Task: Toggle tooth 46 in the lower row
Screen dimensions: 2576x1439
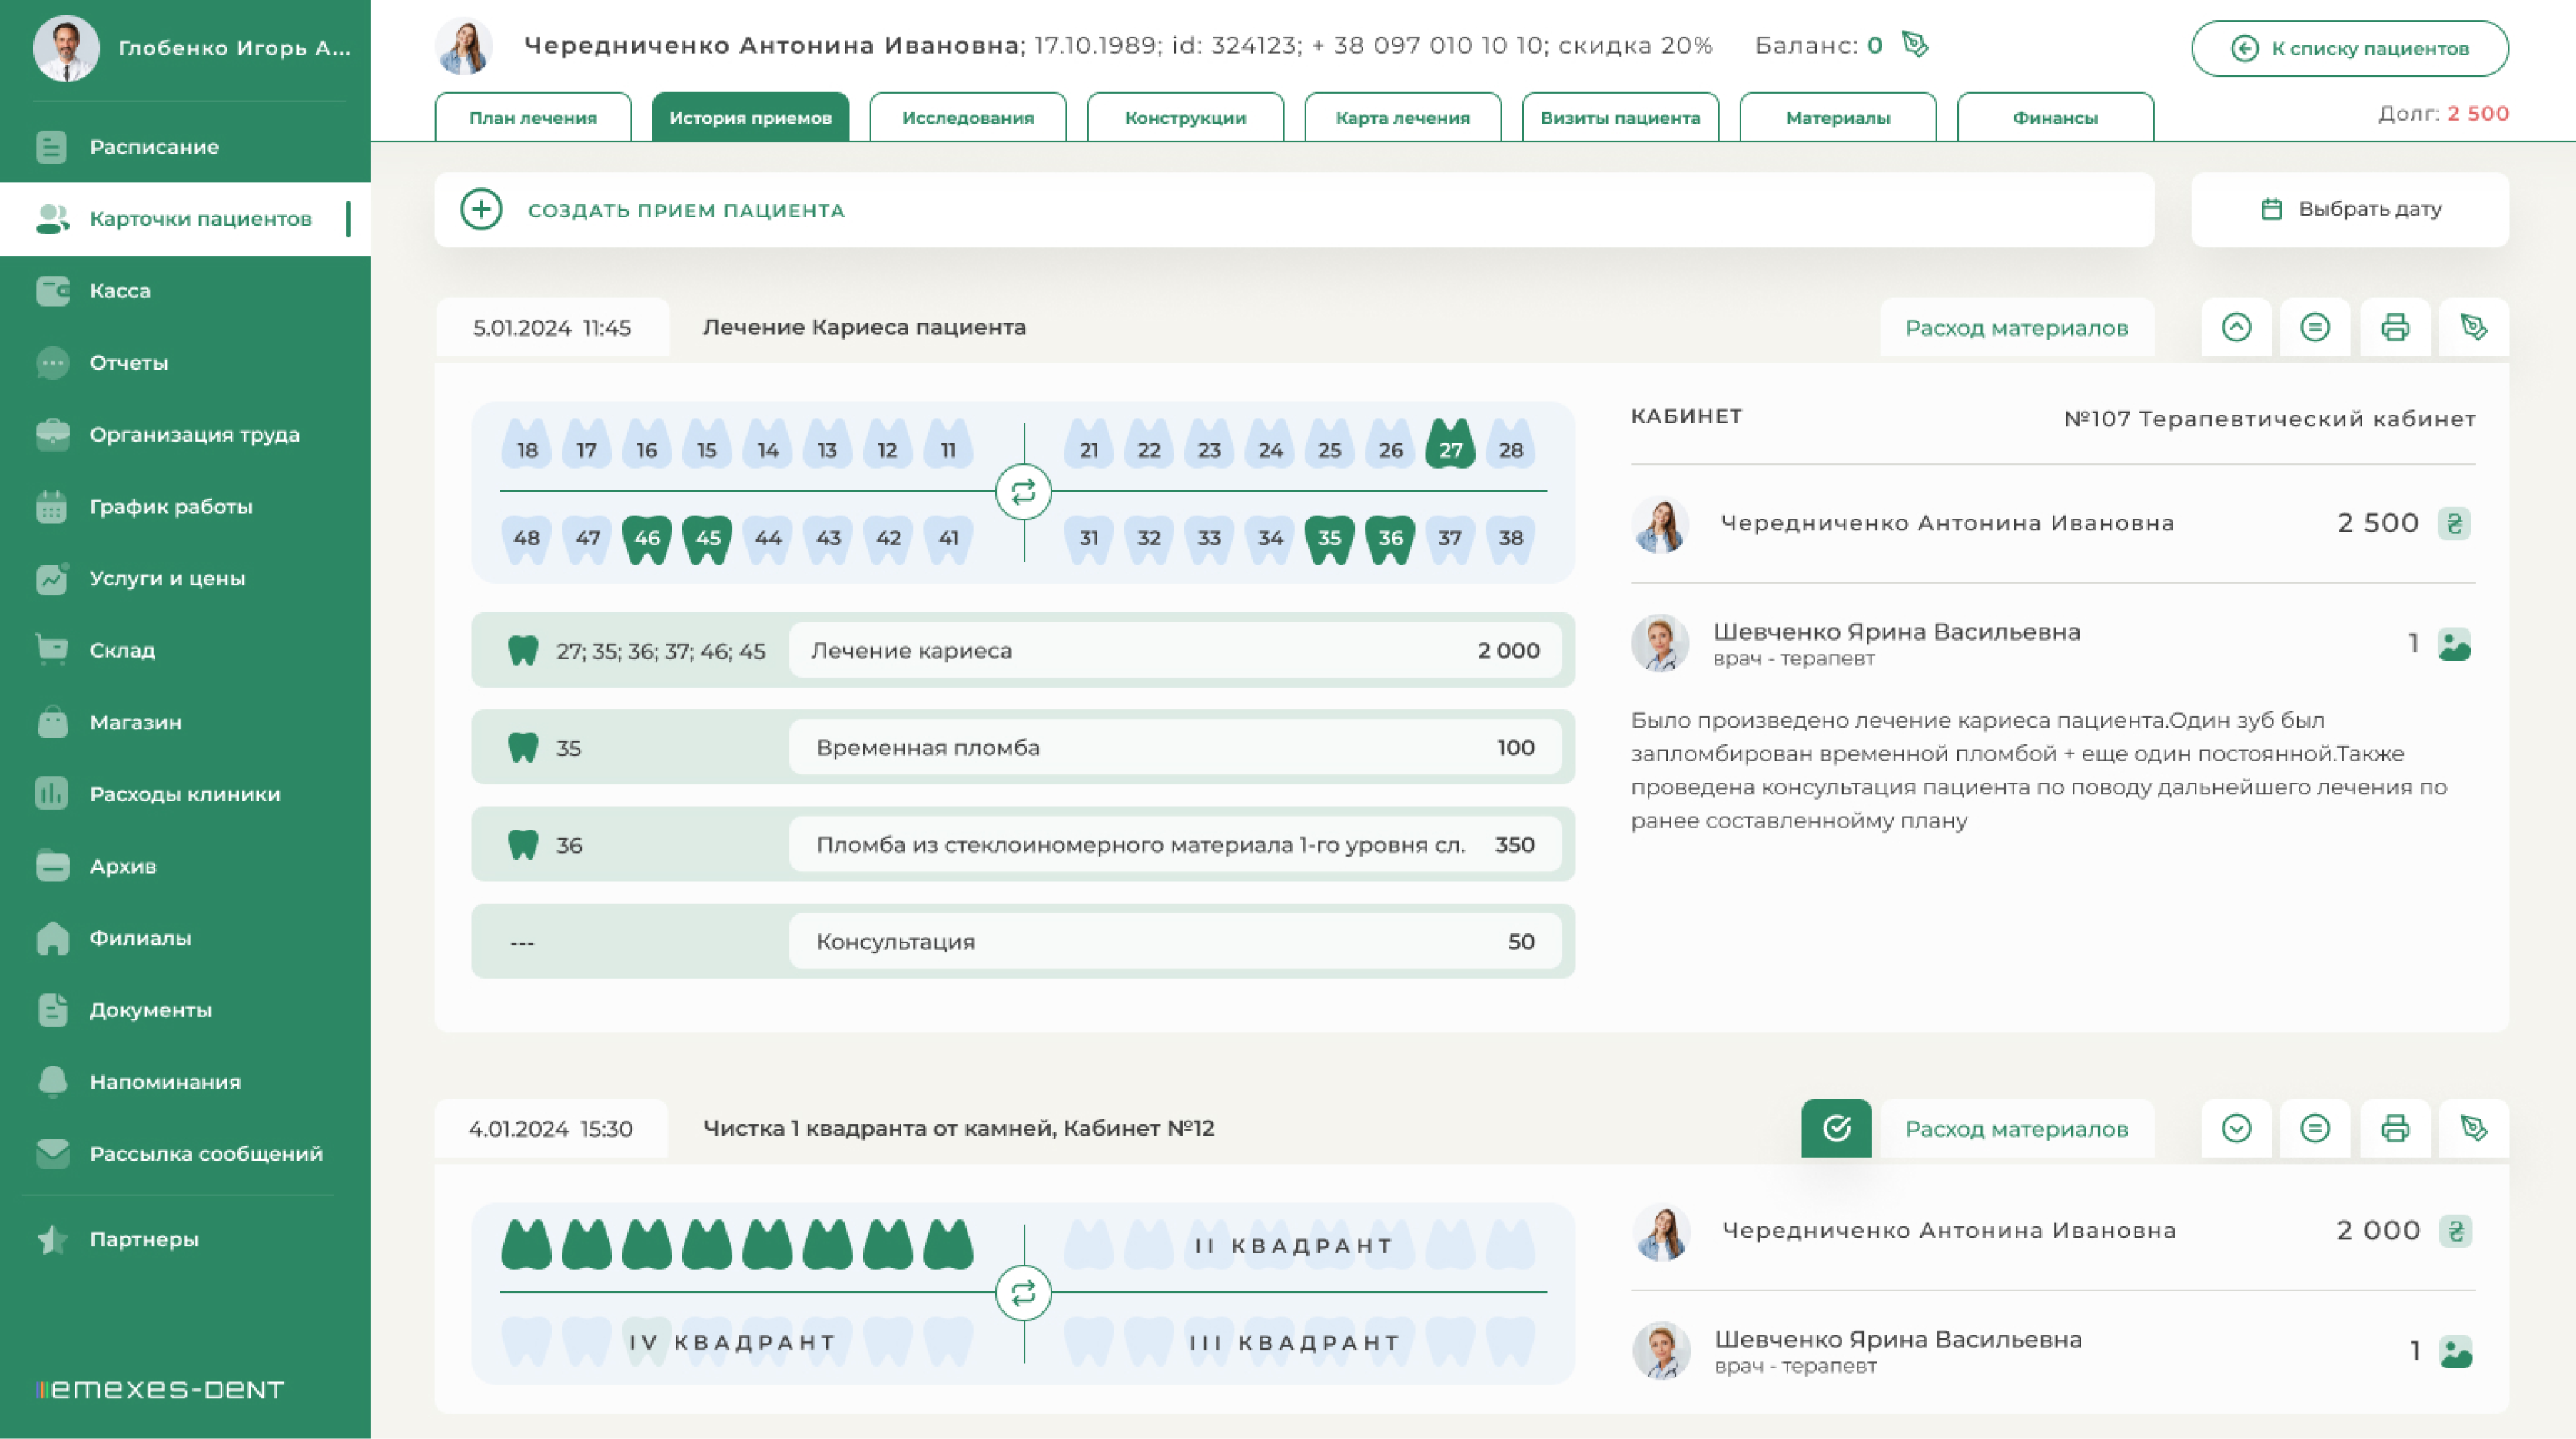Action: click(647, 538)
